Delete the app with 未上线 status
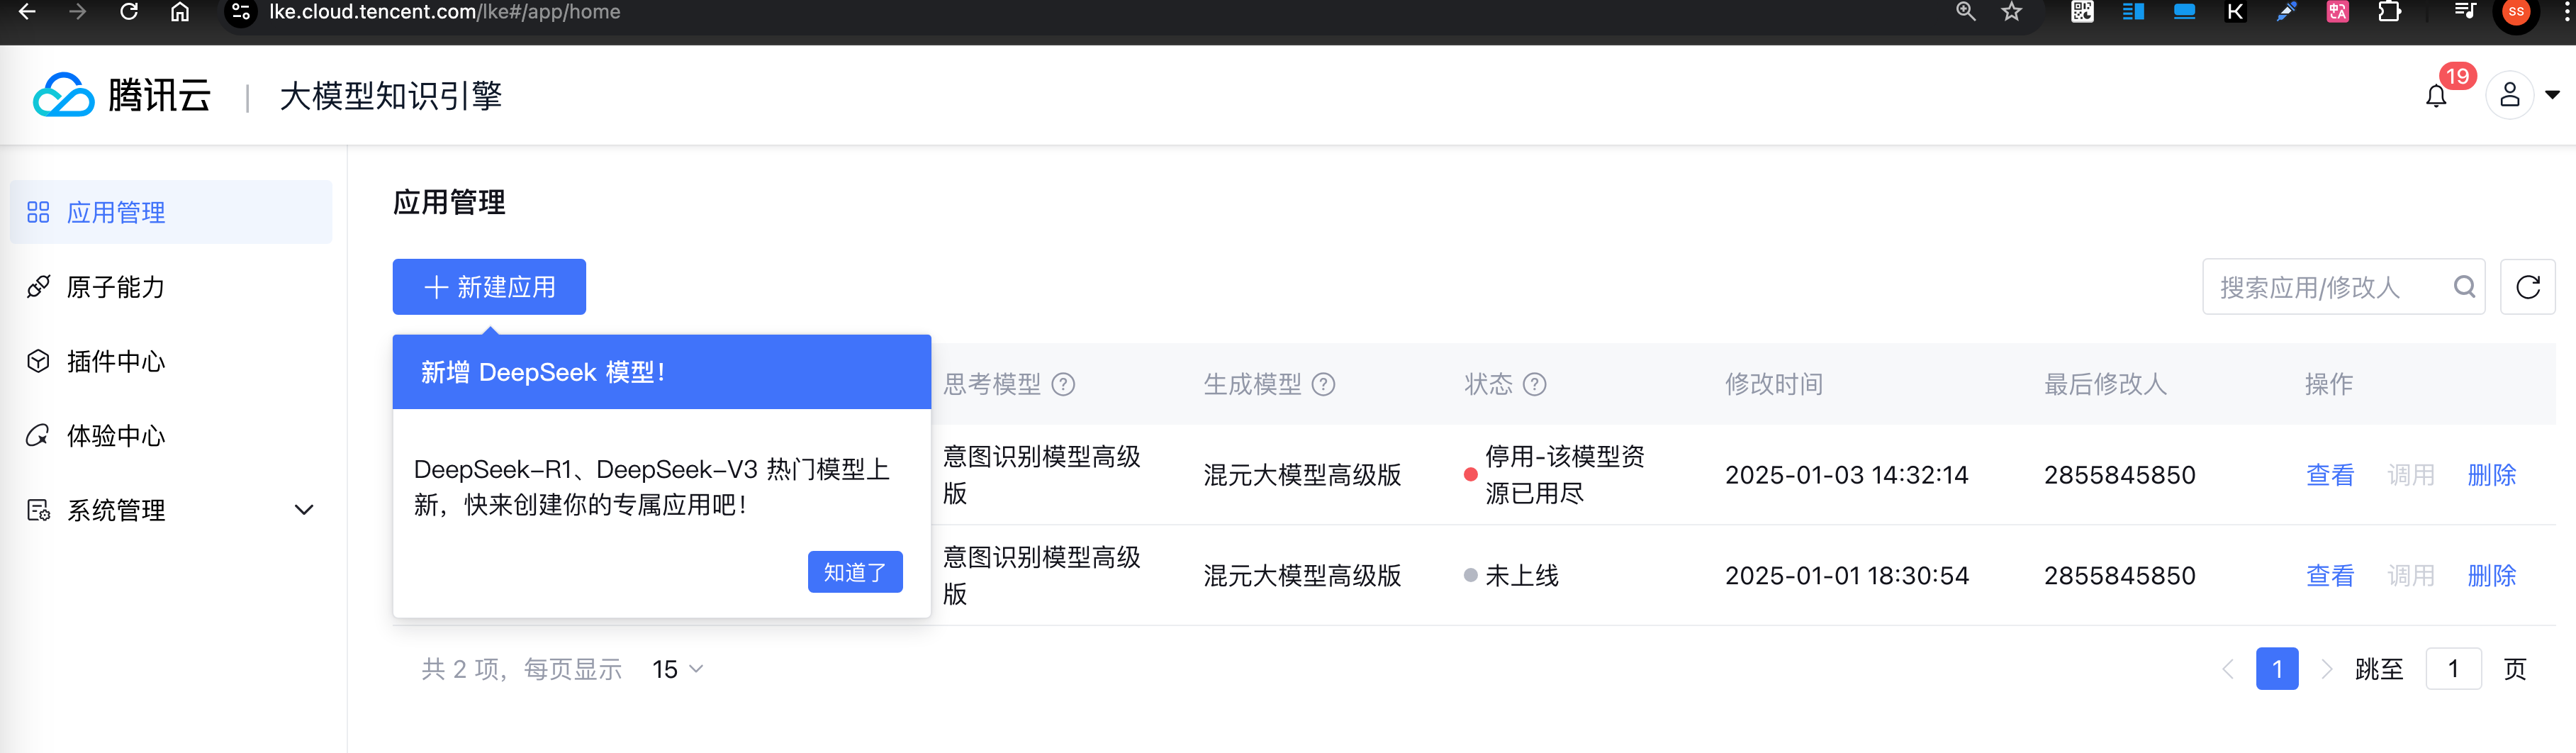 2492,576
